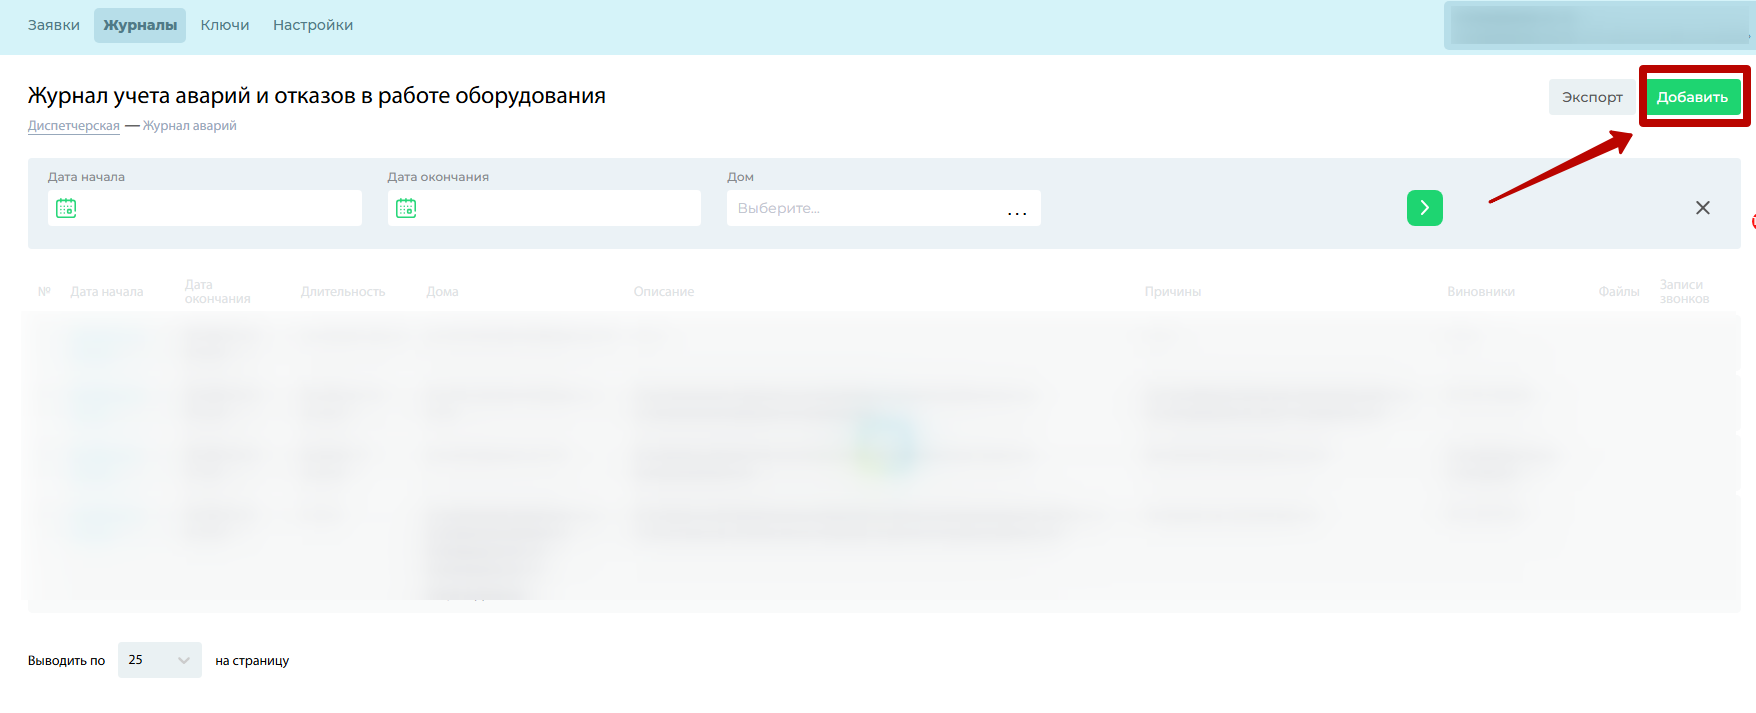
Task: Click the three dots in Дом field
Action: [1017, 211]
